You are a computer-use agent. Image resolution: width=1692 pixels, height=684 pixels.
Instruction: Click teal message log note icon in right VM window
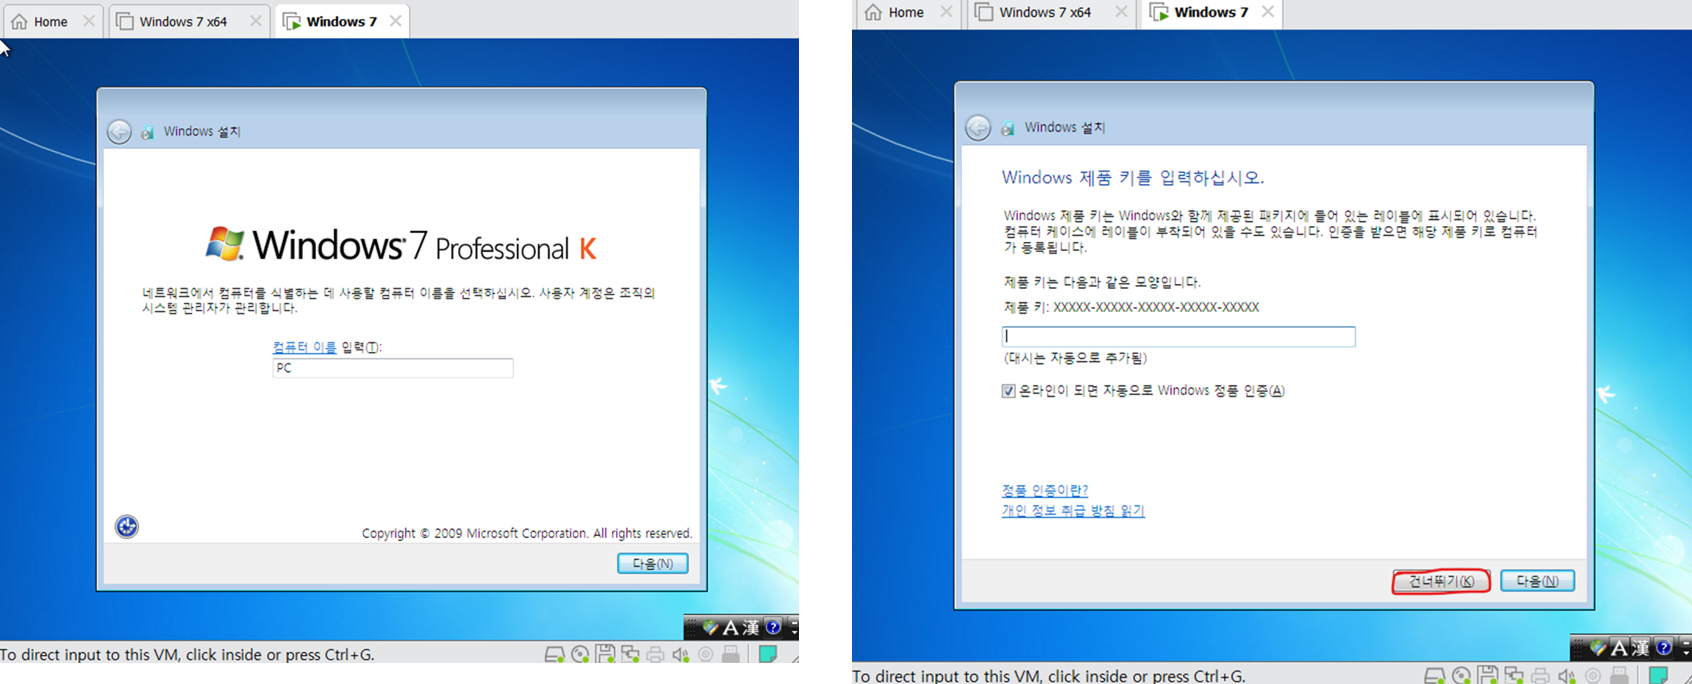(1658, 676)
